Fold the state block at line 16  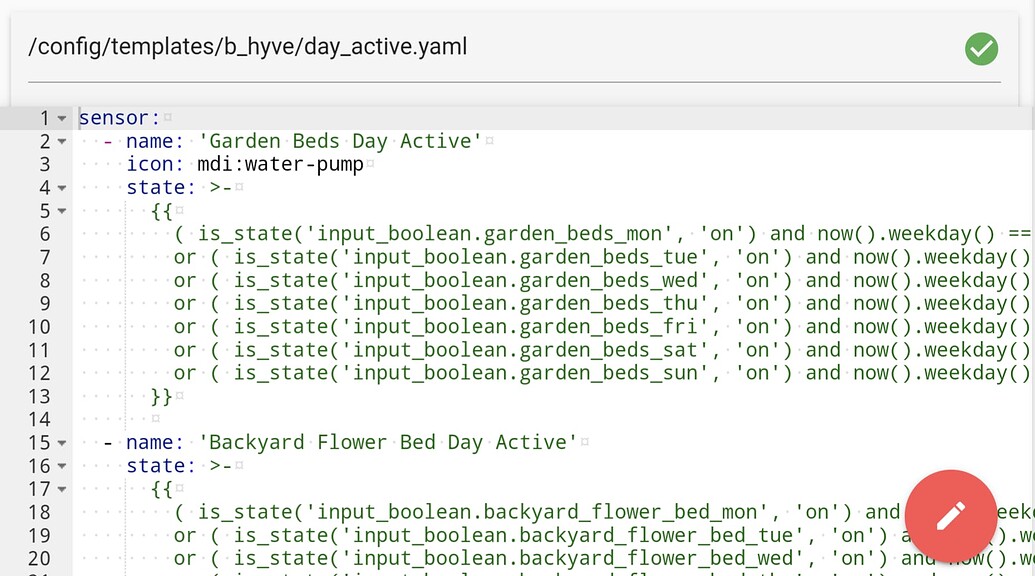pyautogui.click(x=63, y=465)
